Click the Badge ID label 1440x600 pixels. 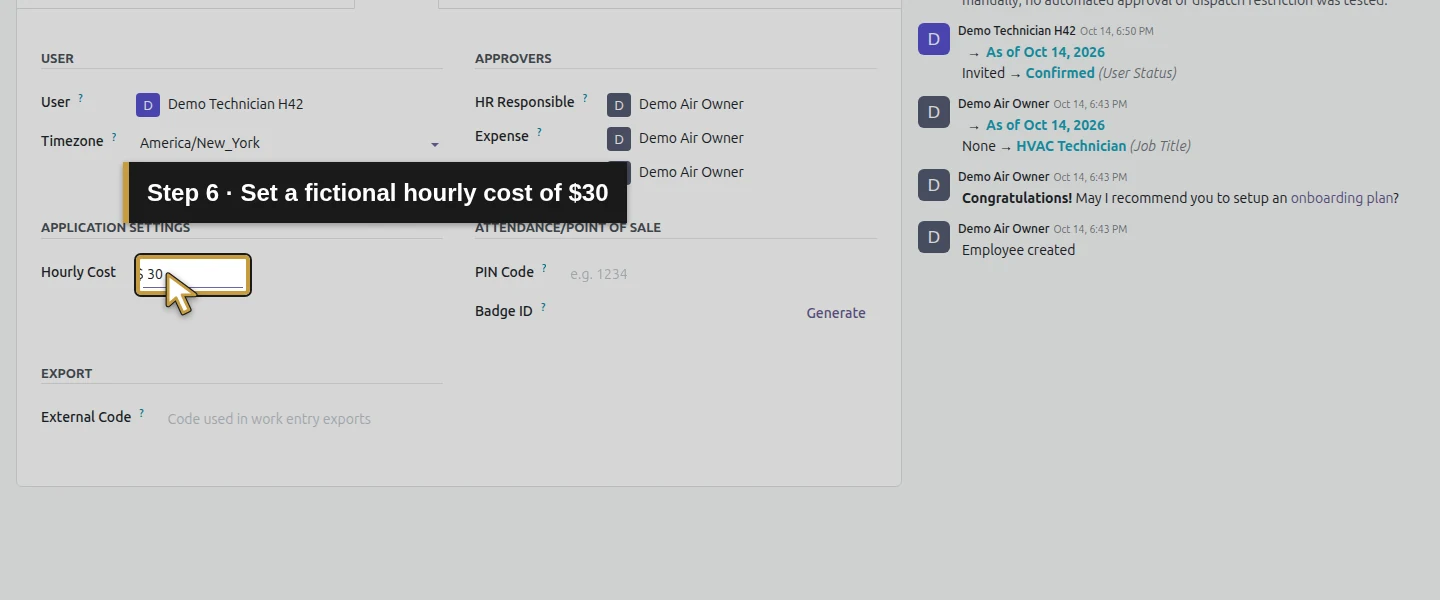click(504, 311)
